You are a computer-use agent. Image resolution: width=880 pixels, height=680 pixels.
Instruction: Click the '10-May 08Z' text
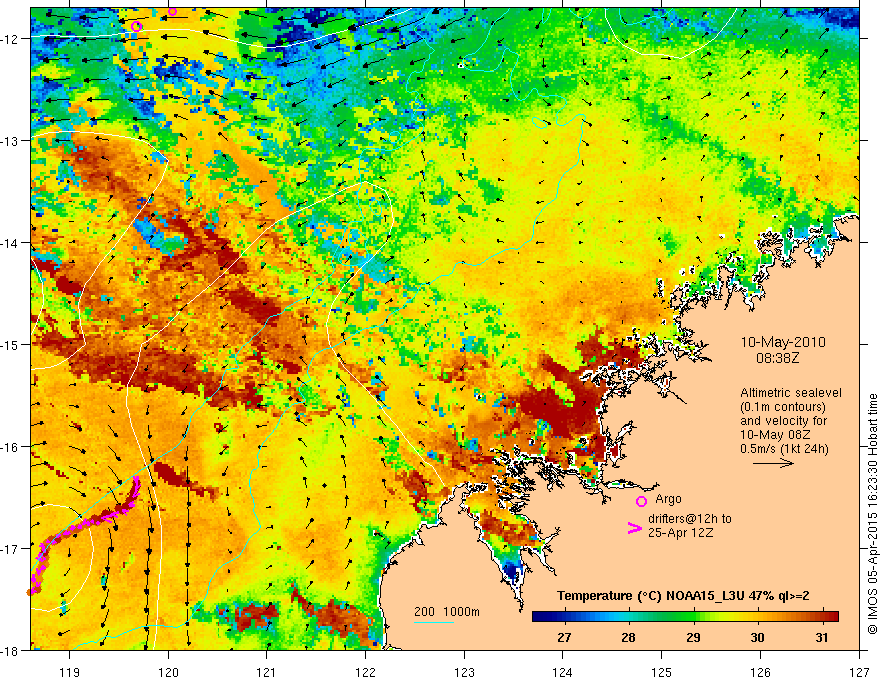[775, 435]
